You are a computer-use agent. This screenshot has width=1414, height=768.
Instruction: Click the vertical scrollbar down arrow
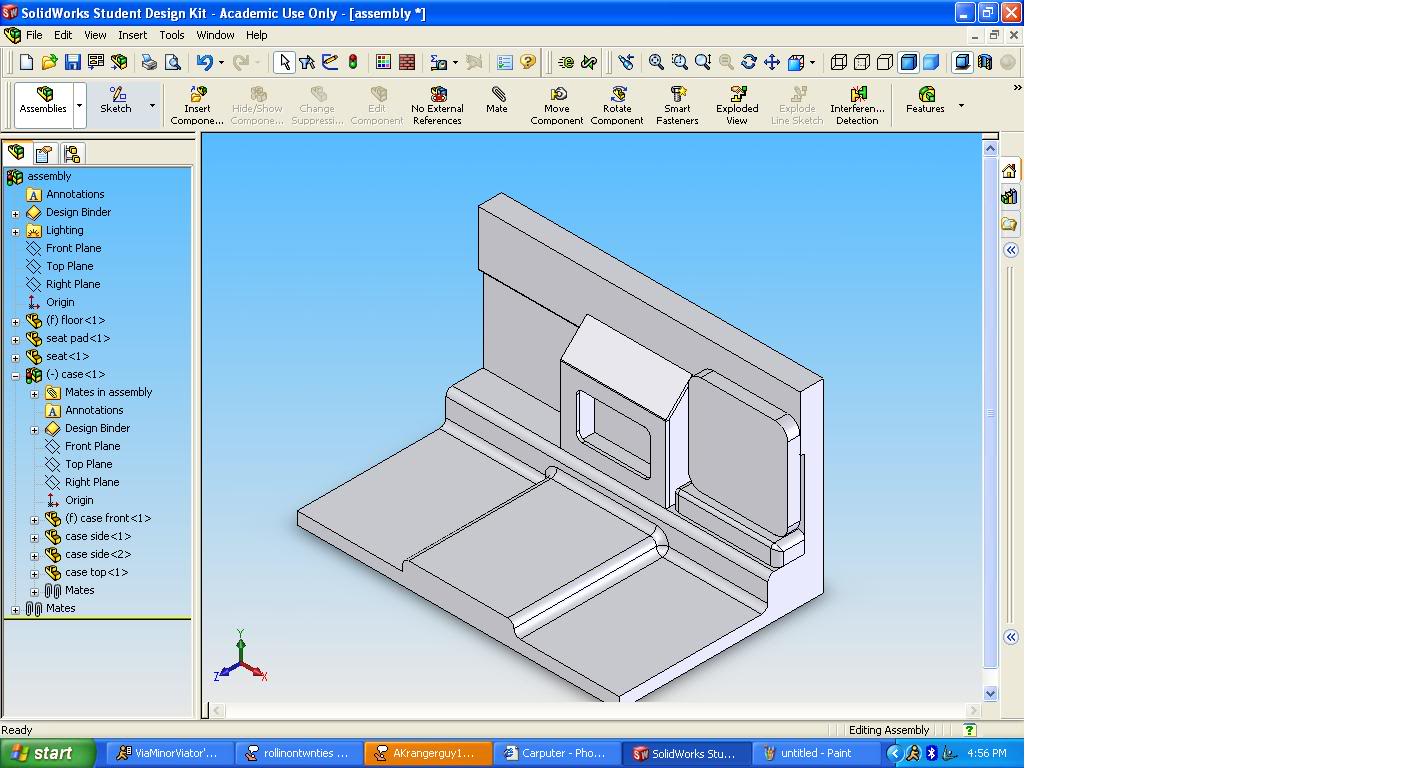990,692
